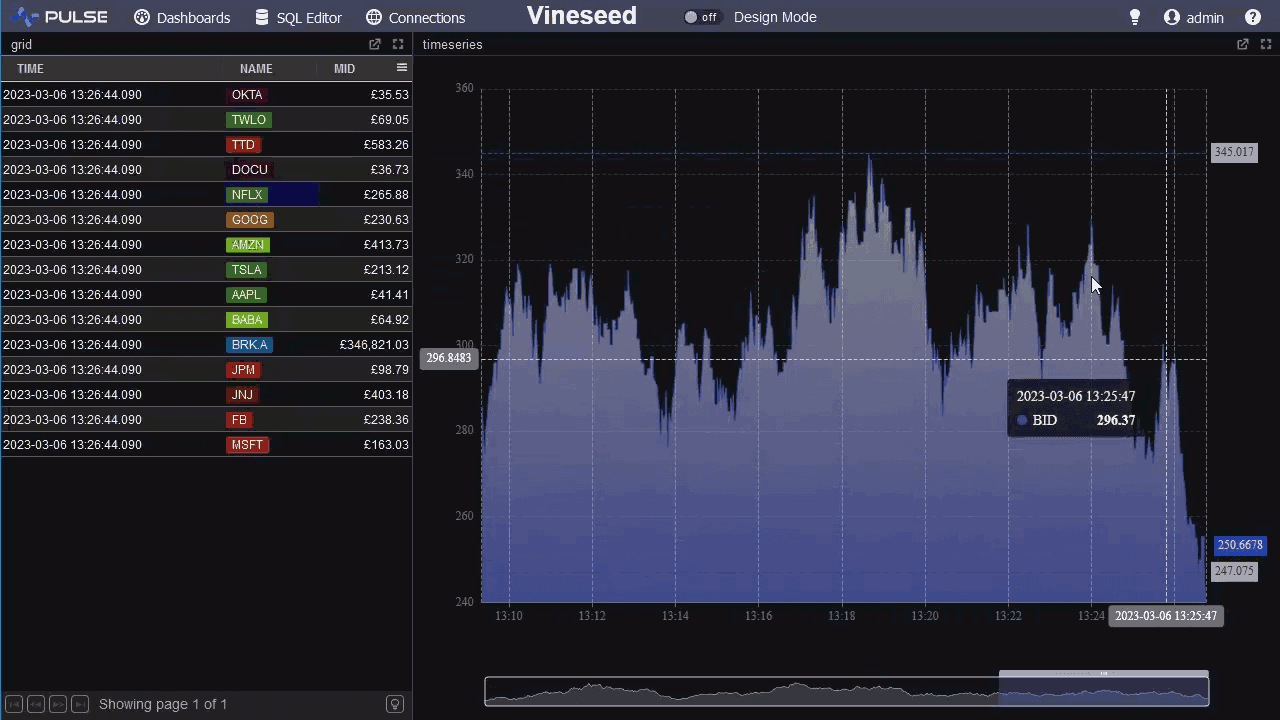Click the TSLA name tag
The width and height of the screenshot is (1280, 720).
(x=246, y=270)
